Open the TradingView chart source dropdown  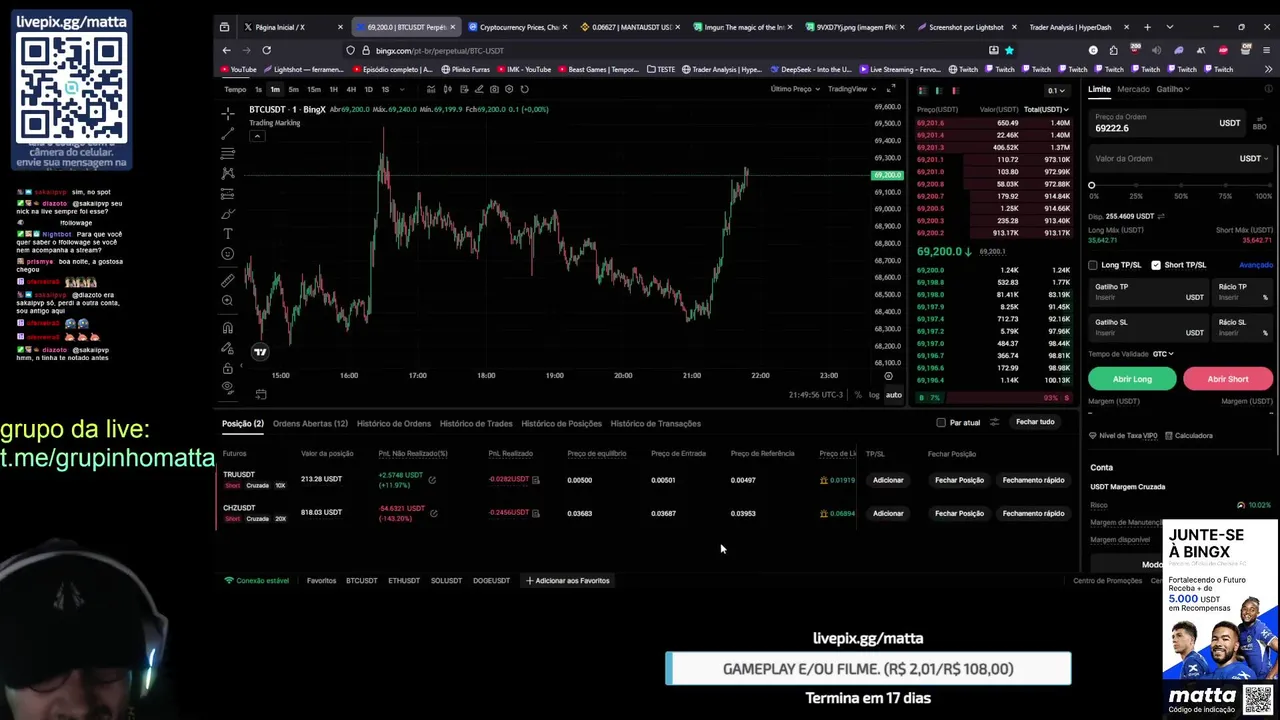coord(851,89)
